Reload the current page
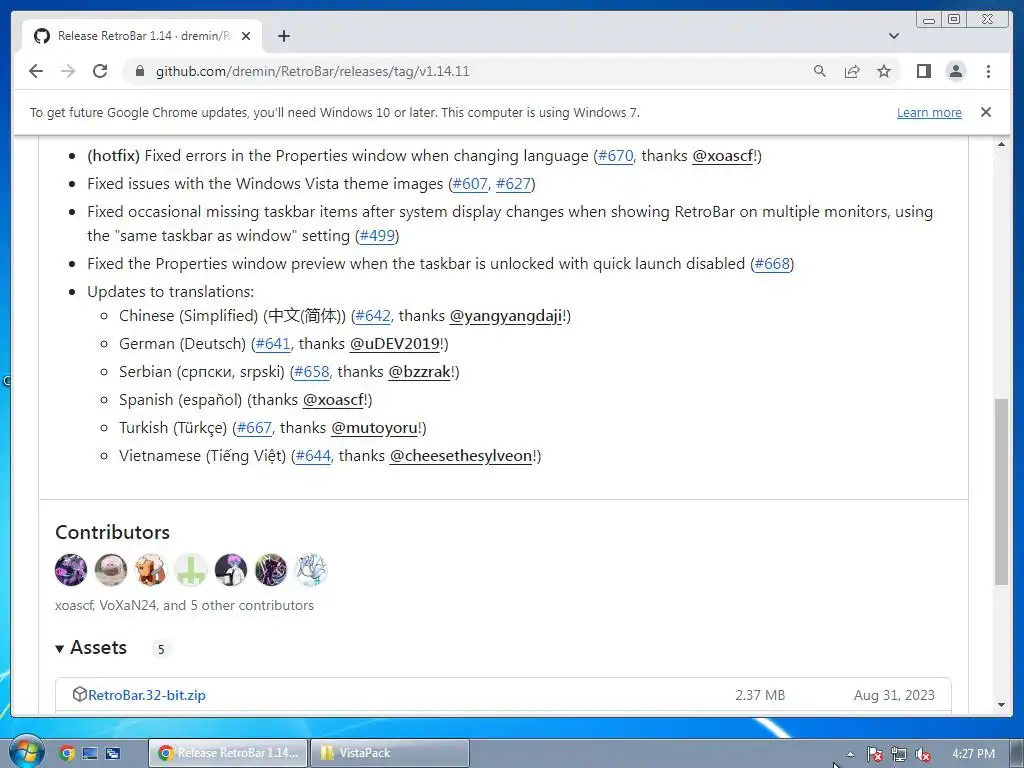1024x768 pixels. 100,71
